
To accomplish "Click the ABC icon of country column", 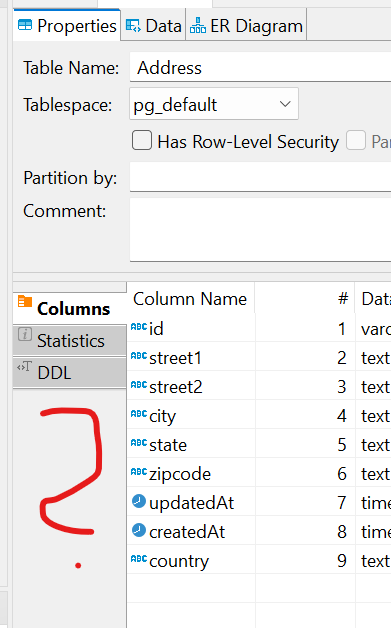I will pos(139,559).
